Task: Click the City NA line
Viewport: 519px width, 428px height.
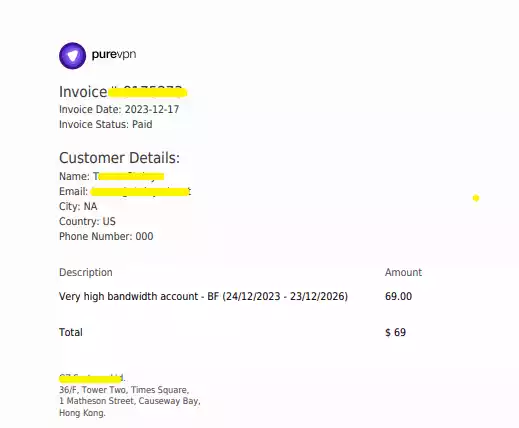Action: point(78,206)
